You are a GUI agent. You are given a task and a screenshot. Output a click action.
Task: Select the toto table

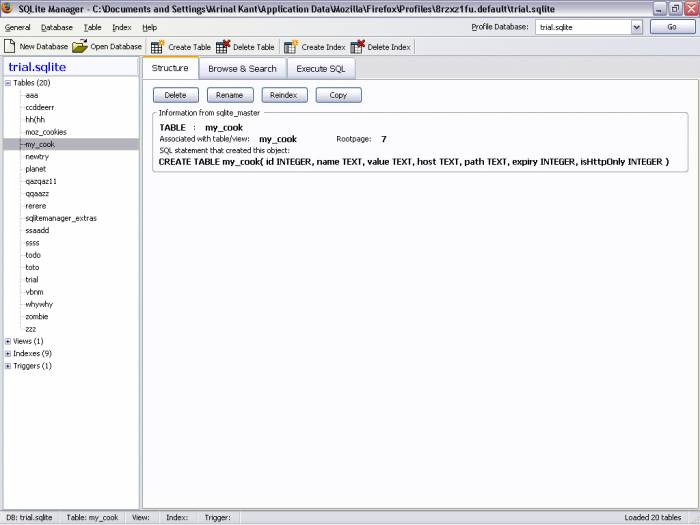32,268
